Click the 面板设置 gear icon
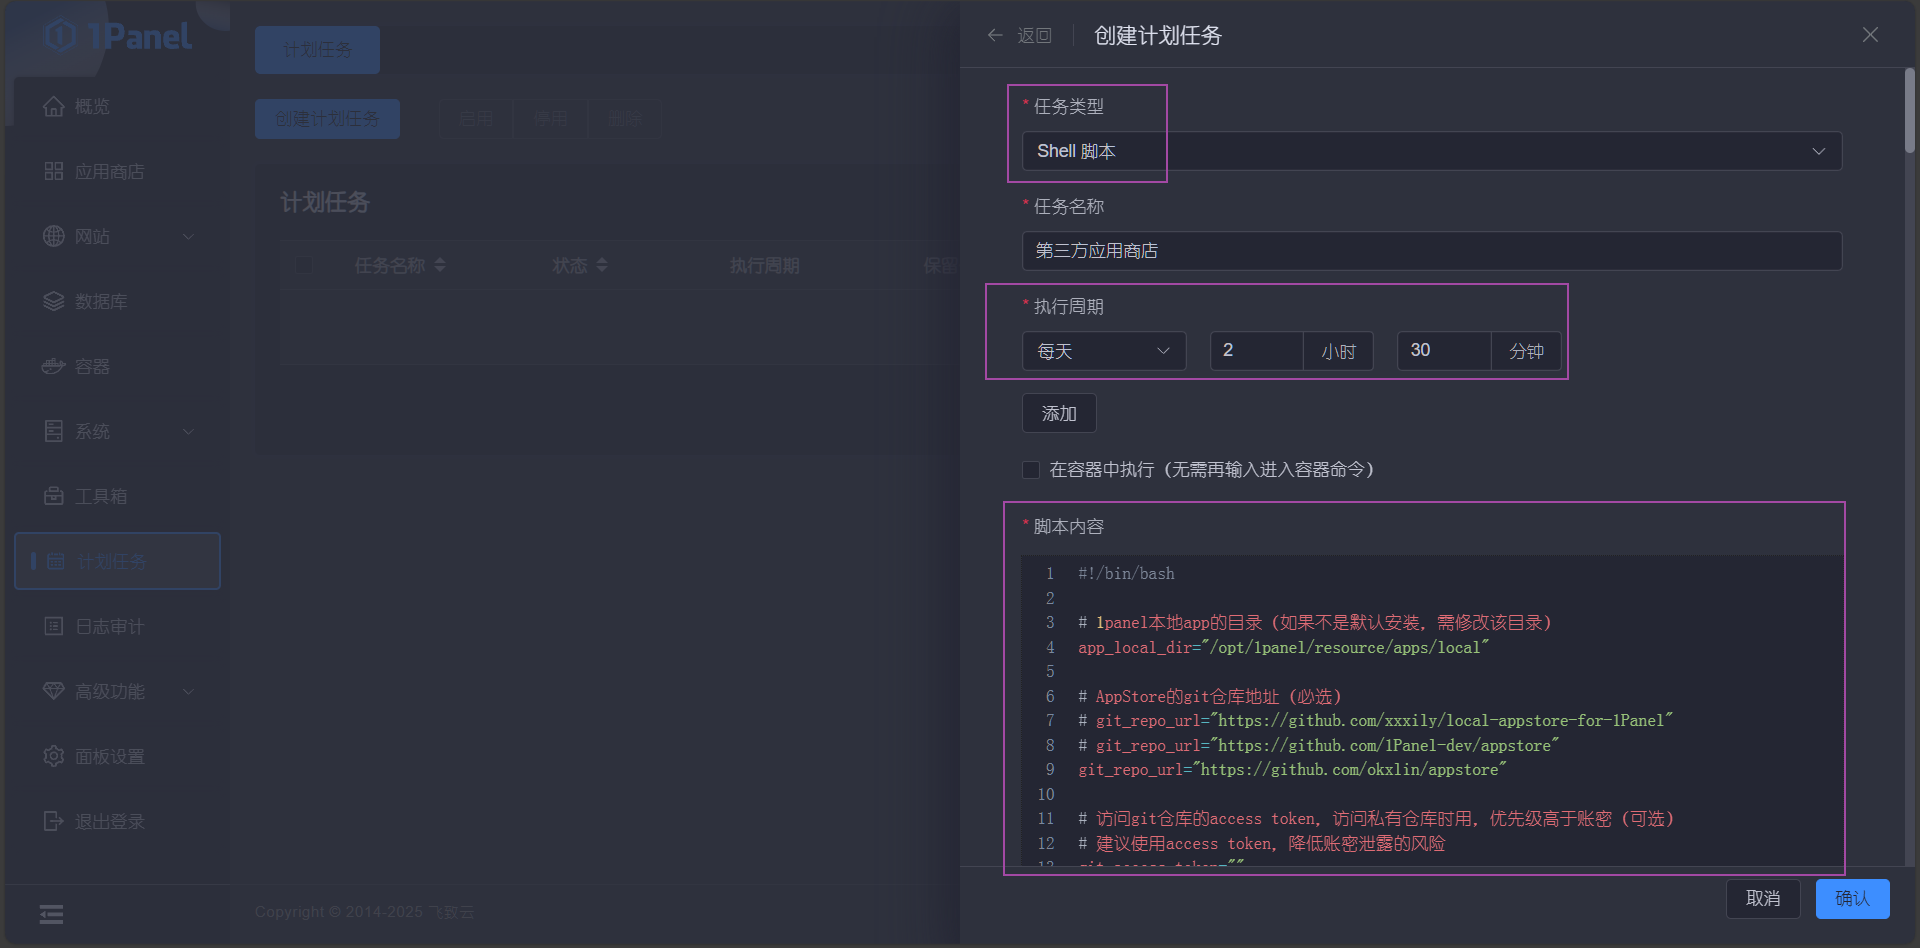The width and height of the screenshot is (1920, 948). (54, 756)
